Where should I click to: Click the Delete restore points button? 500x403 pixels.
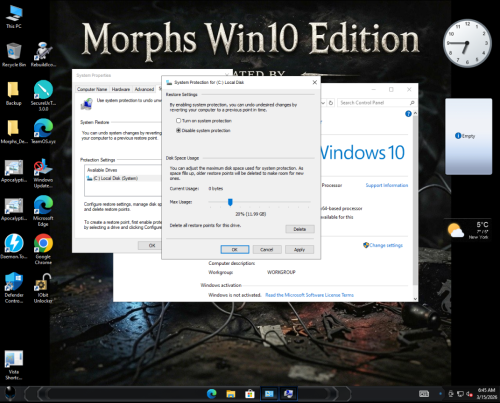click(300, 229)
